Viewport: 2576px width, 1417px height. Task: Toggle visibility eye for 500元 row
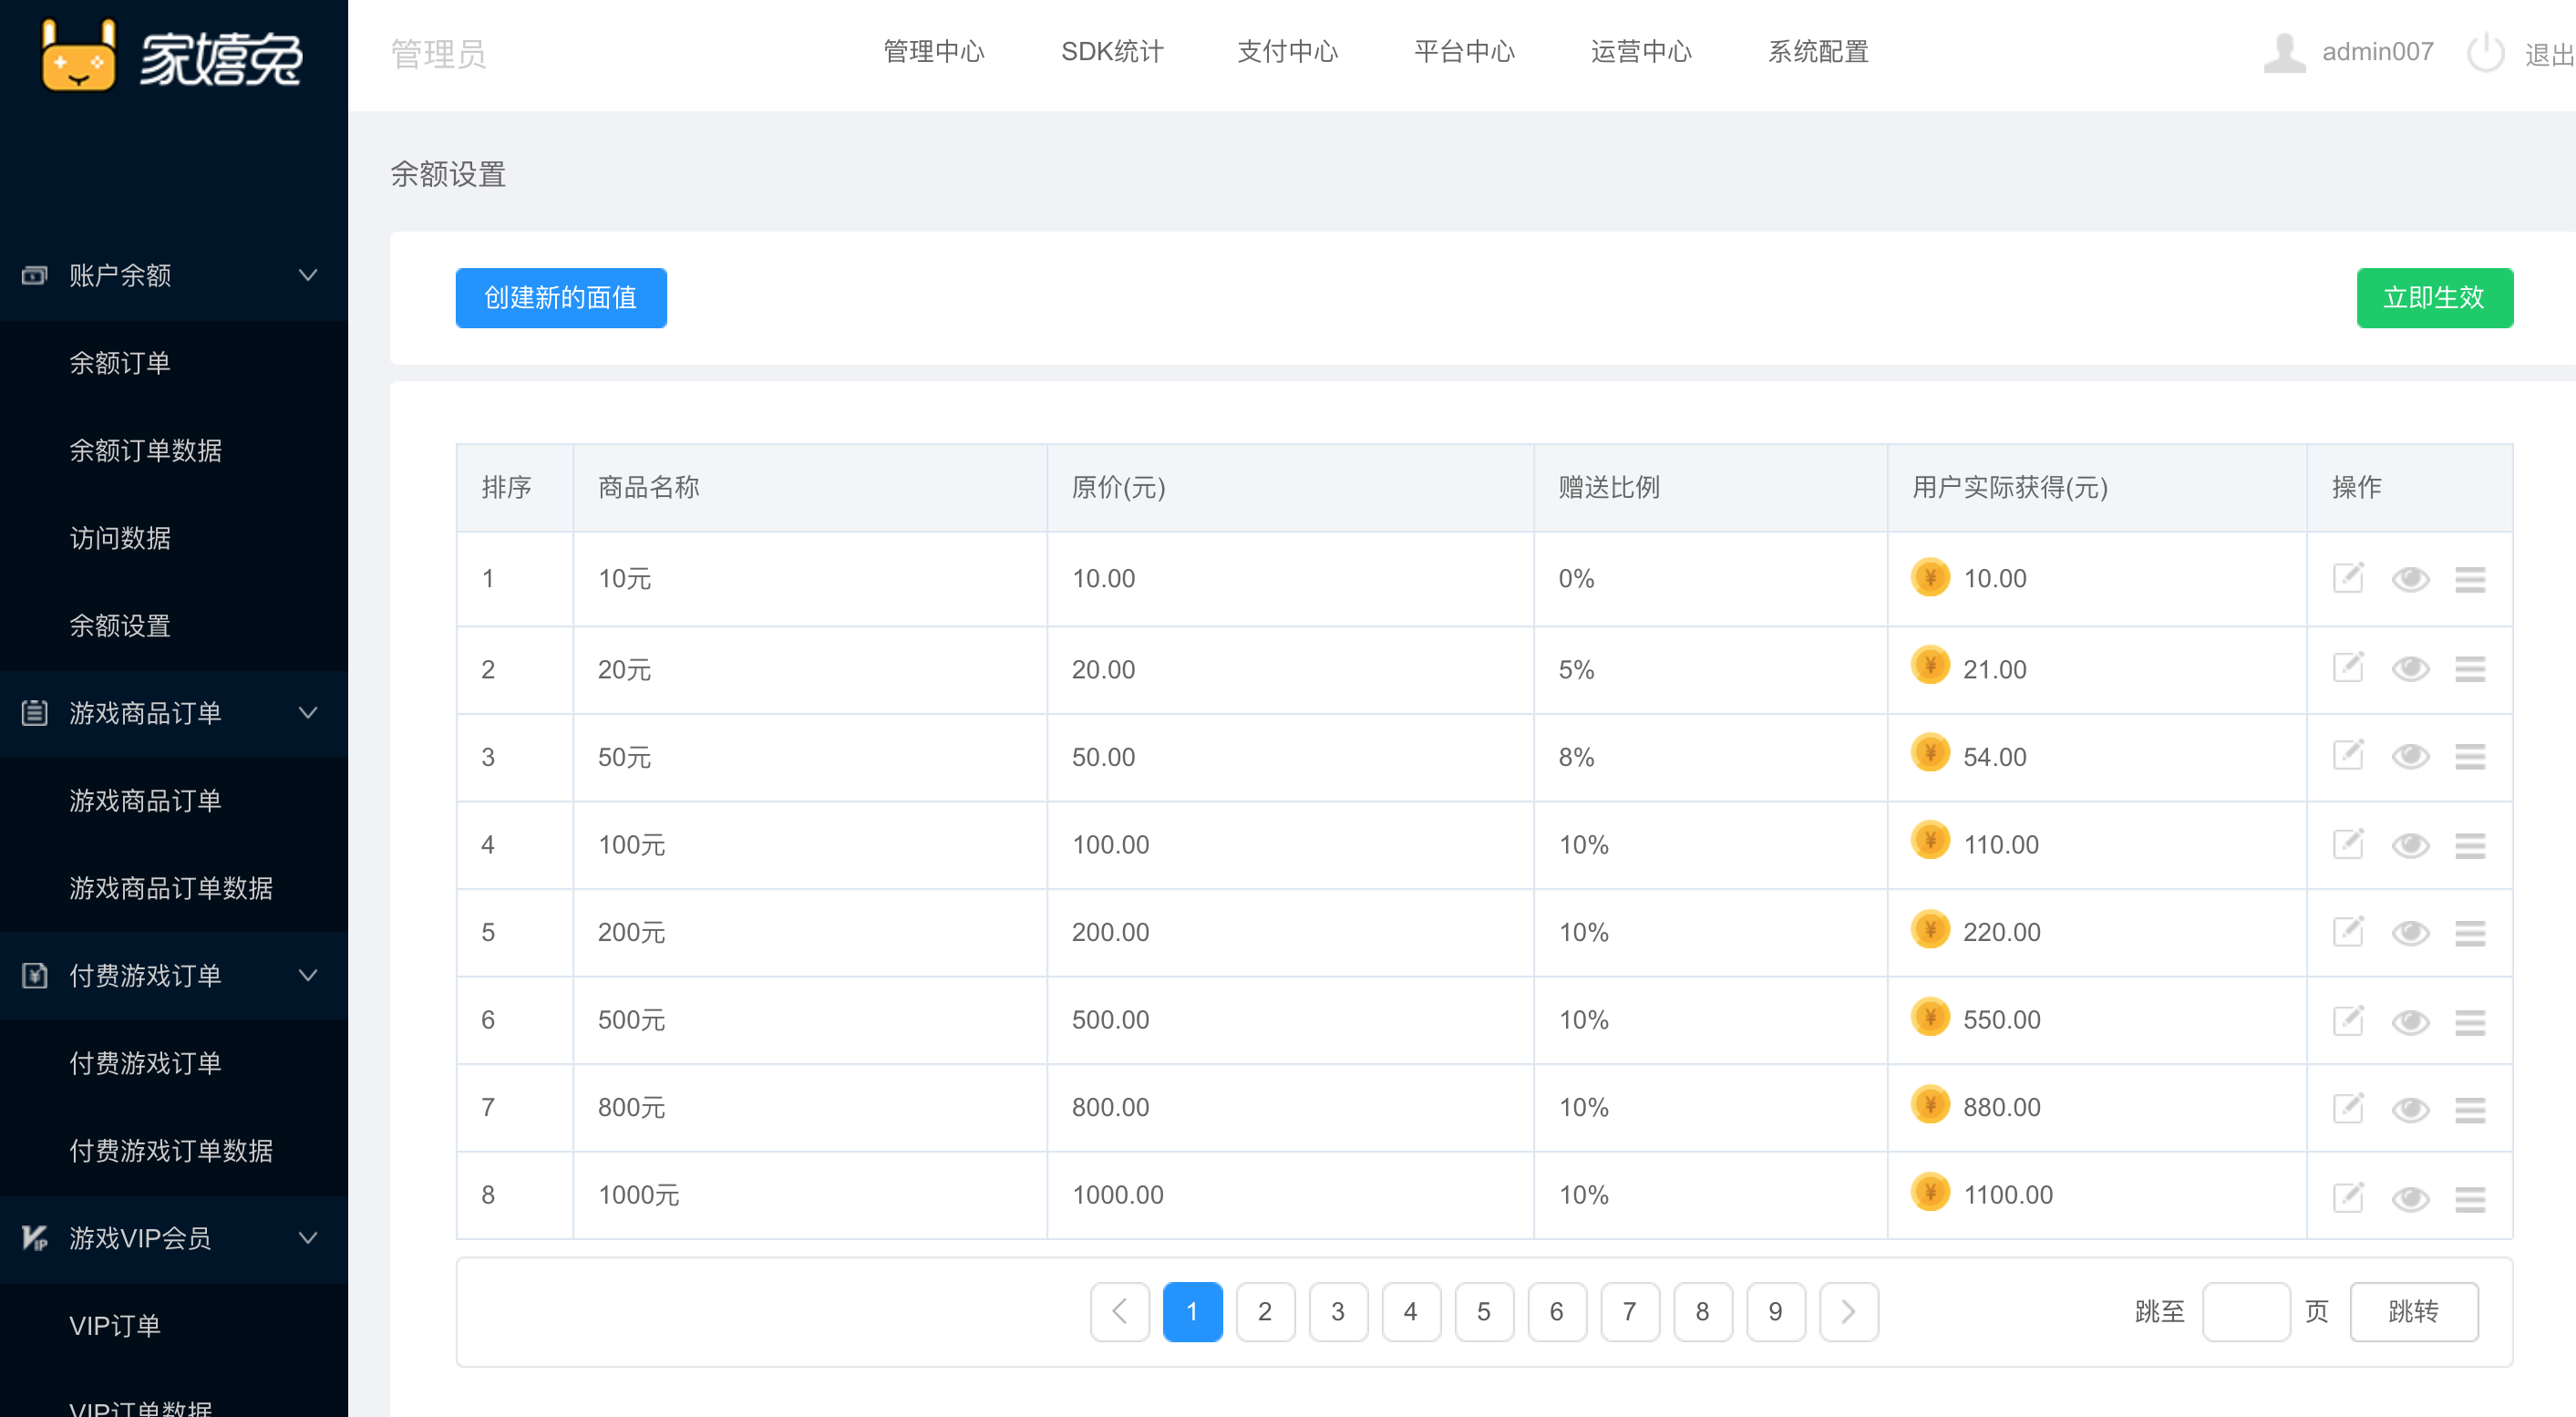[x=2410, y=1021]
